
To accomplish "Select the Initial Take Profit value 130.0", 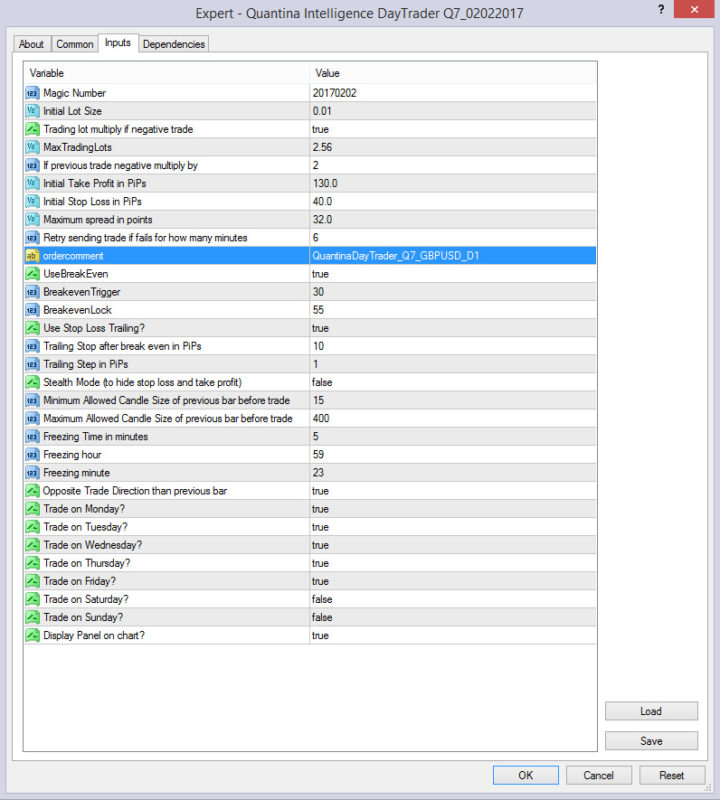I will (325, 183).
